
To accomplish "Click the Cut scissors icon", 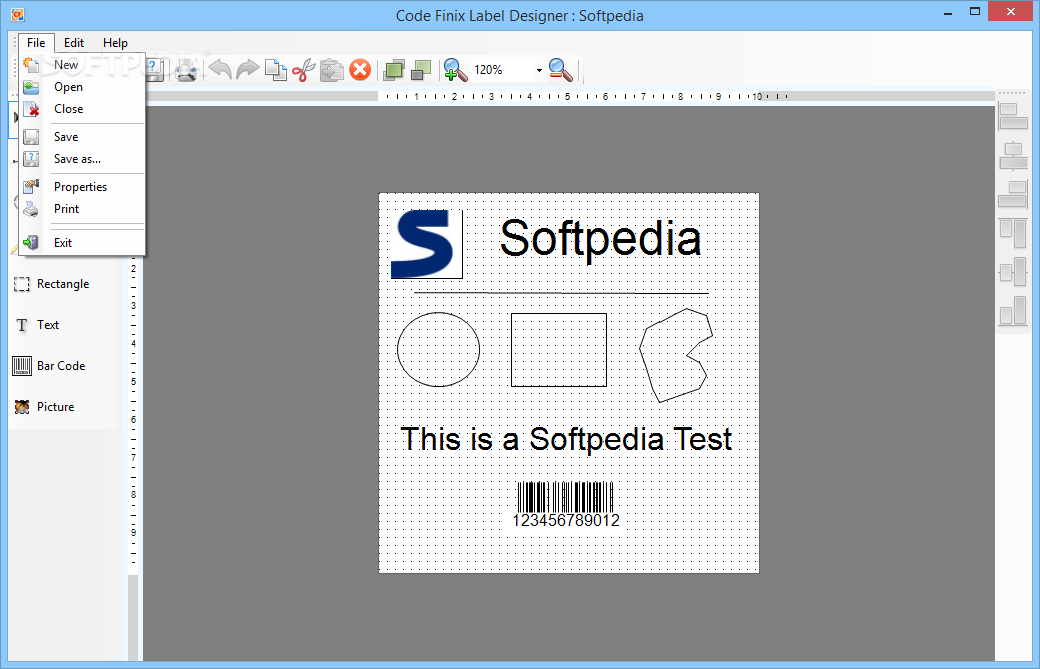I will tap(304, 70).
